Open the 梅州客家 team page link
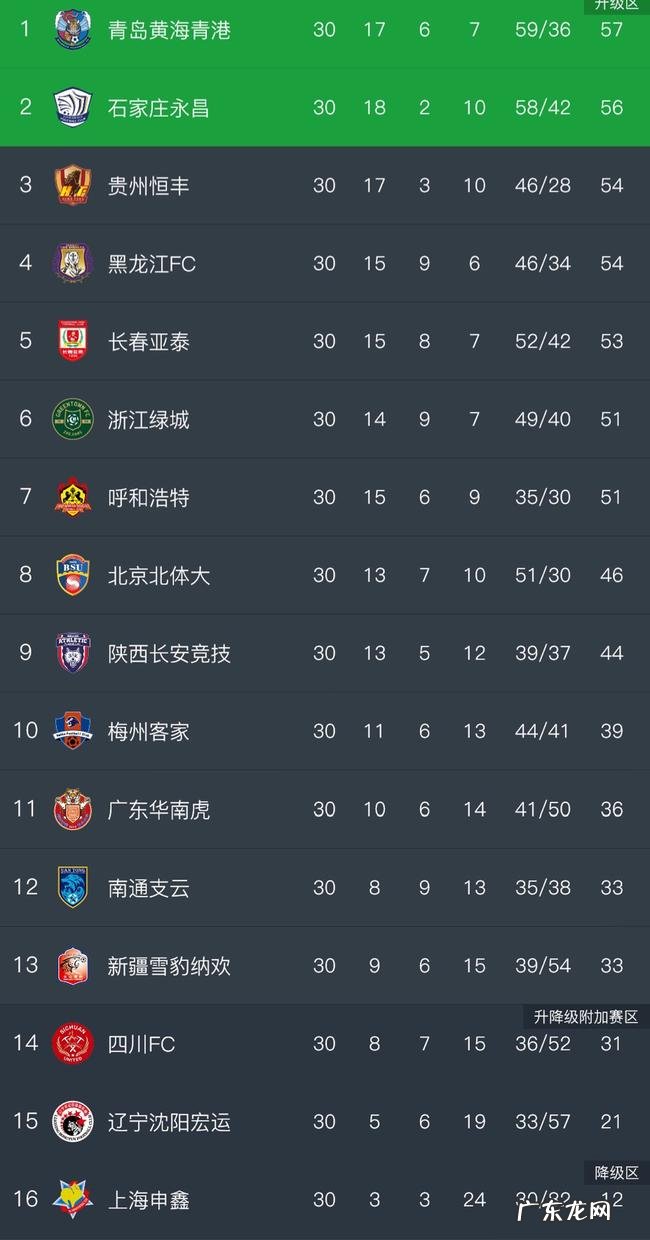 pyautogui.click(x=147, y=731)
